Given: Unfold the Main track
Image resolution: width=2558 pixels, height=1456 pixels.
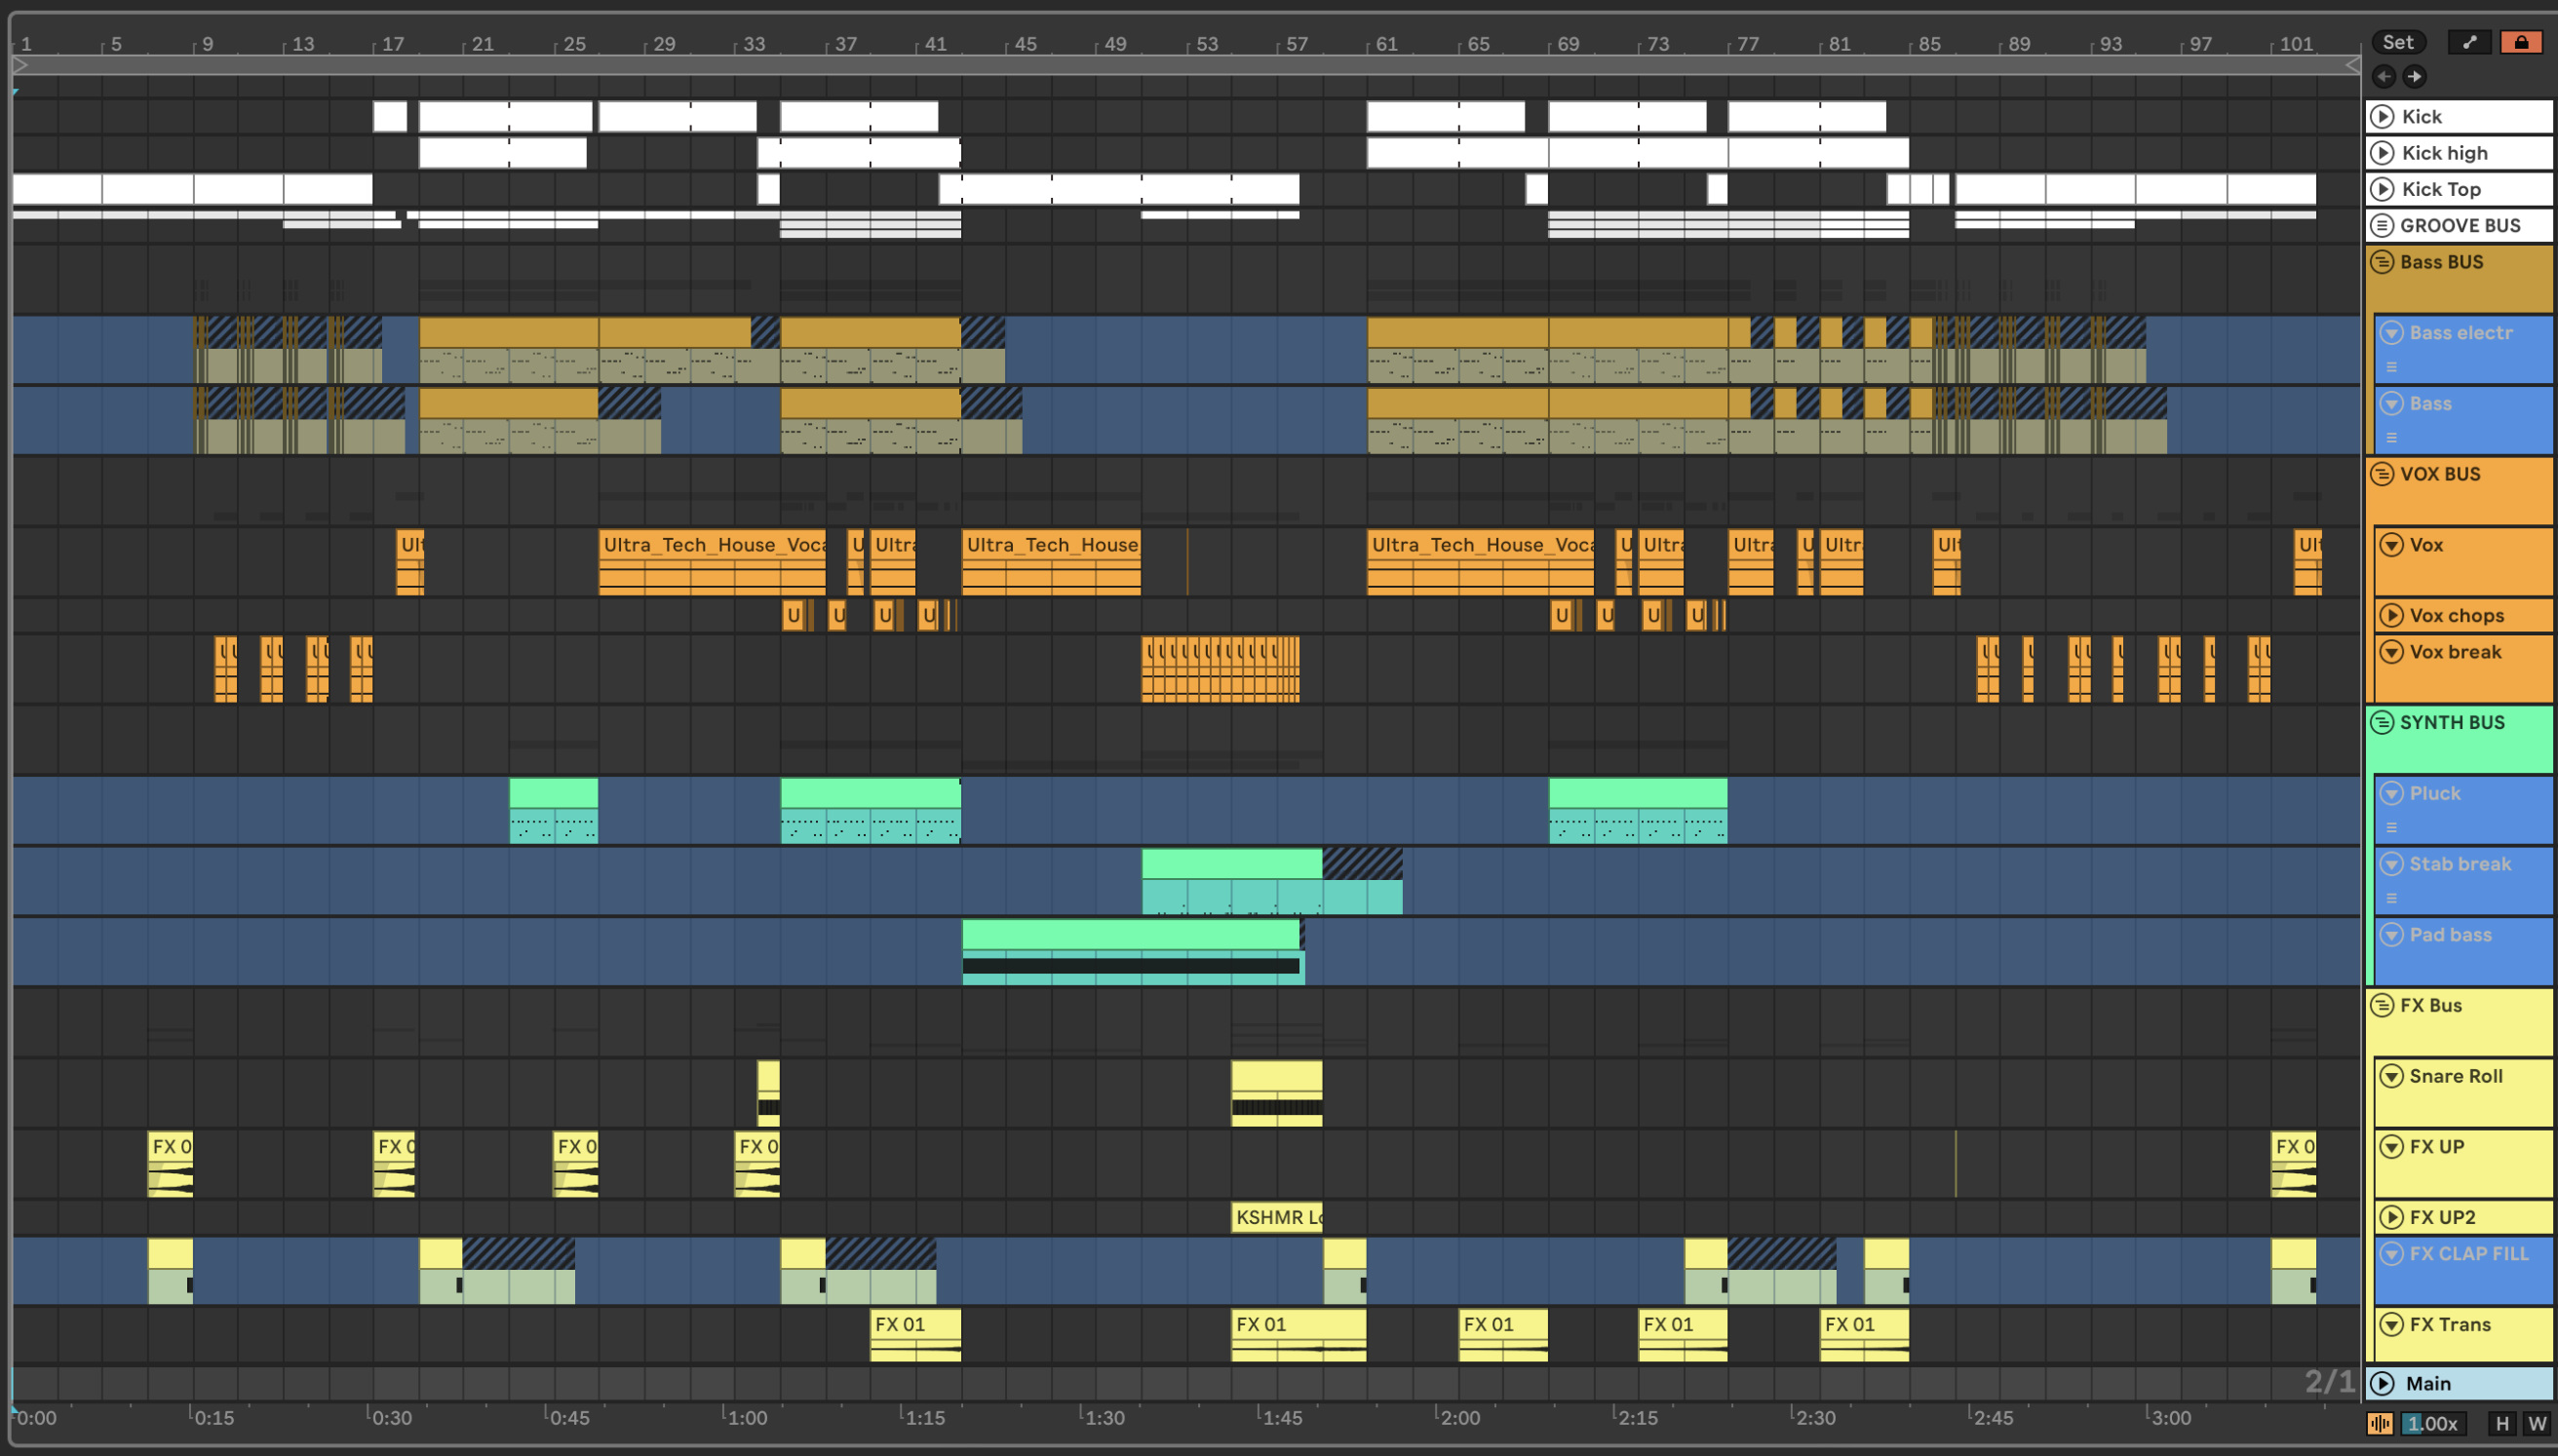Looking at the screenshot, I should [x=2383, y=1383].
